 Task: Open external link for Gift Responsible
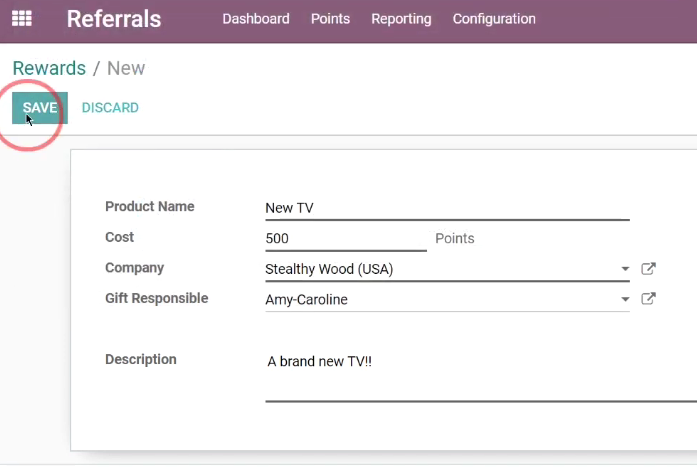coord(648,299)
